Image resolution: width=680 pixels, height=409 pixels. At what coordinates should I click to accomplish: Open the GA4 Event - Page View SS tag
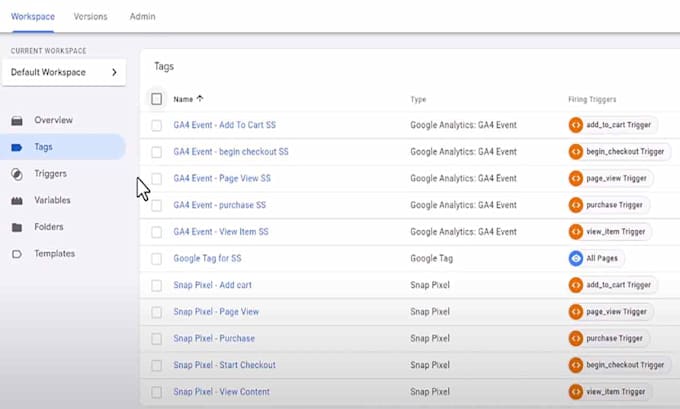point(222,178)
